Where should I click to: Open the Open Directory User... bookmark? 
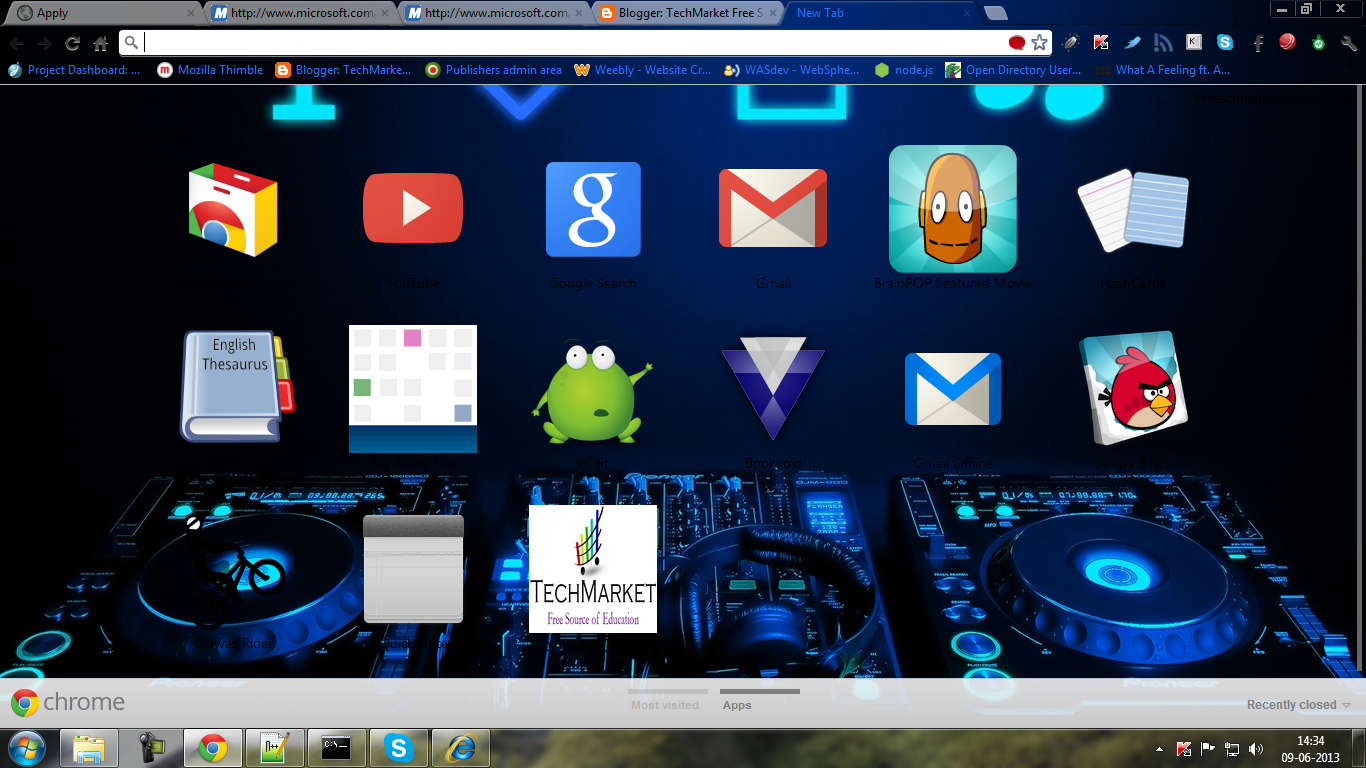point(1013,70)
